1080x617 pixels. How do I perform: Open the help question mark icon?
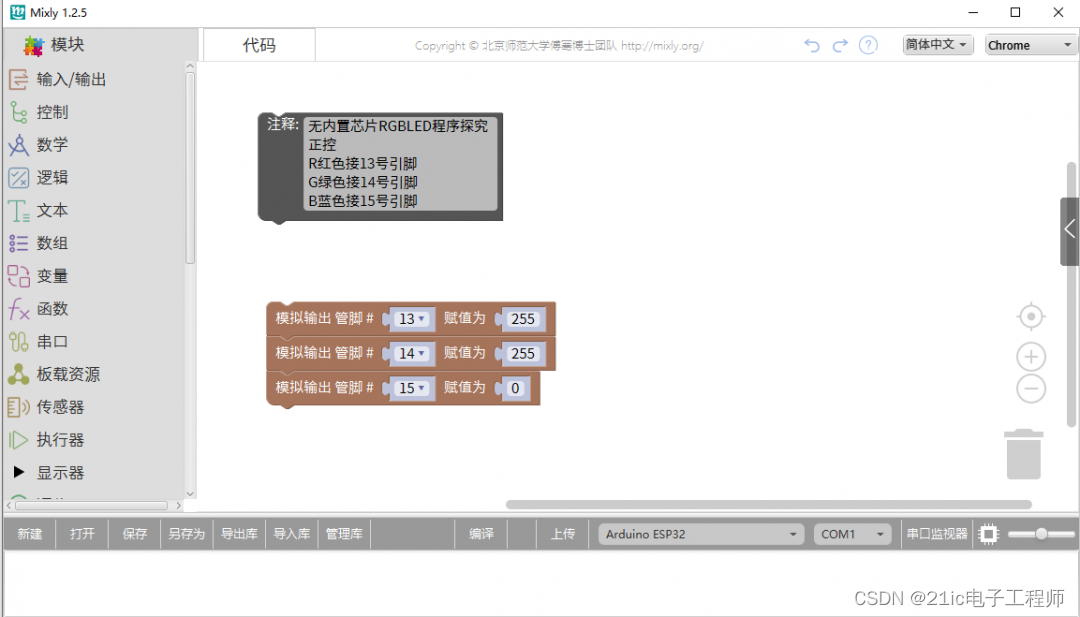(x=869, y=45)
